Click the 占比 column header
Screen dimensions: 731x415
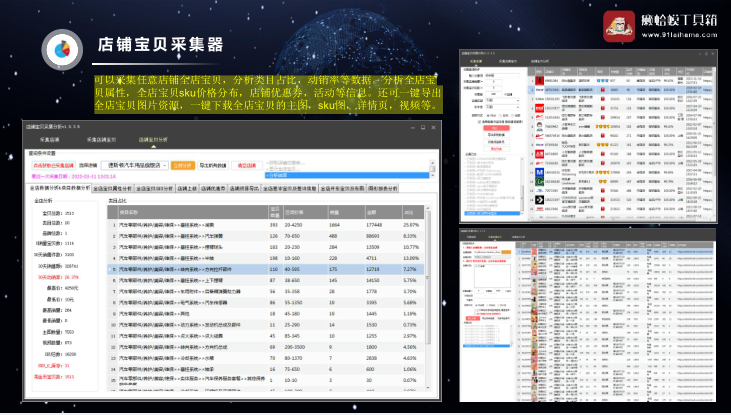click(x=413, y=212)
